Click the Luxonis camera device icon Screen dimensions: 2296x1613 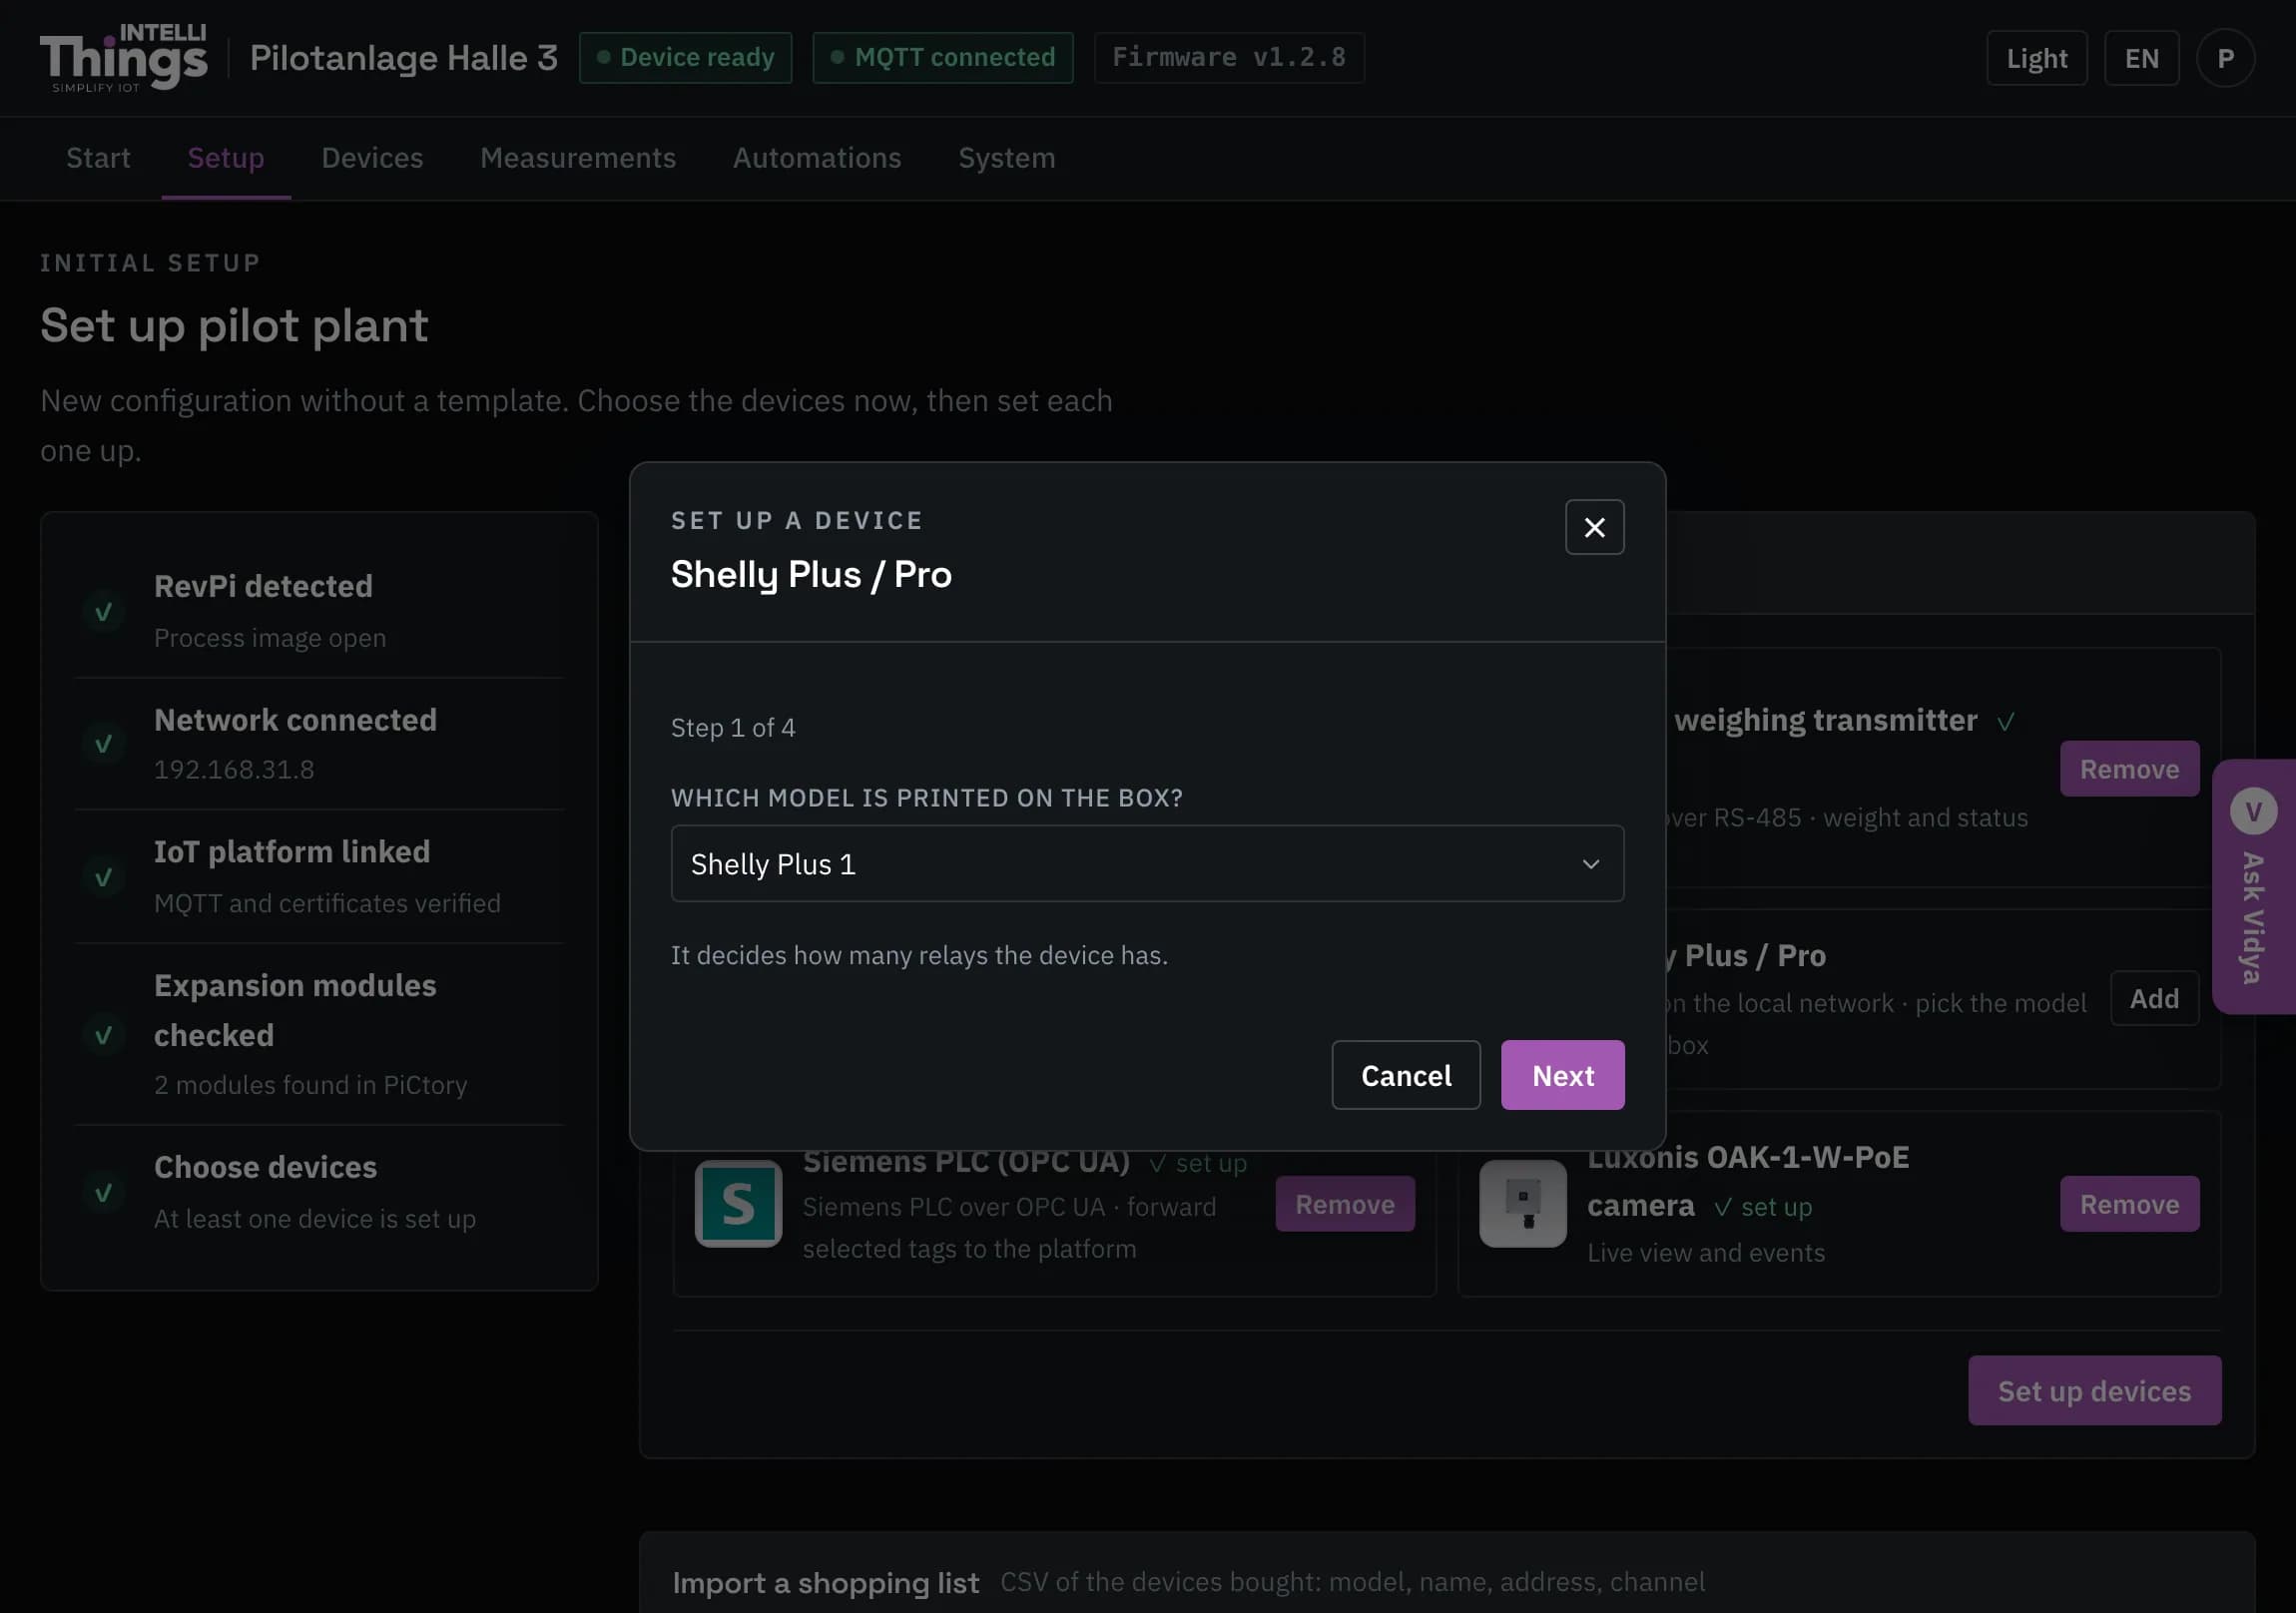coord(1522,1204)
